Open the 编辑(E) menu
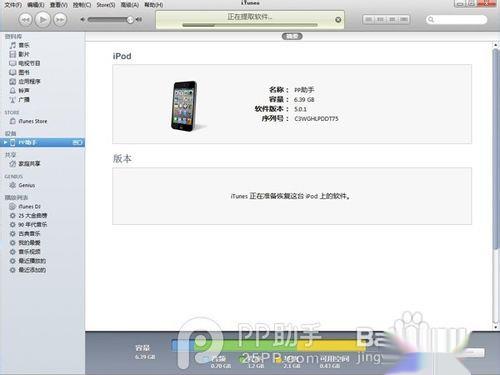The height and width of the screenshot is (375, 500). pos(35,5)
